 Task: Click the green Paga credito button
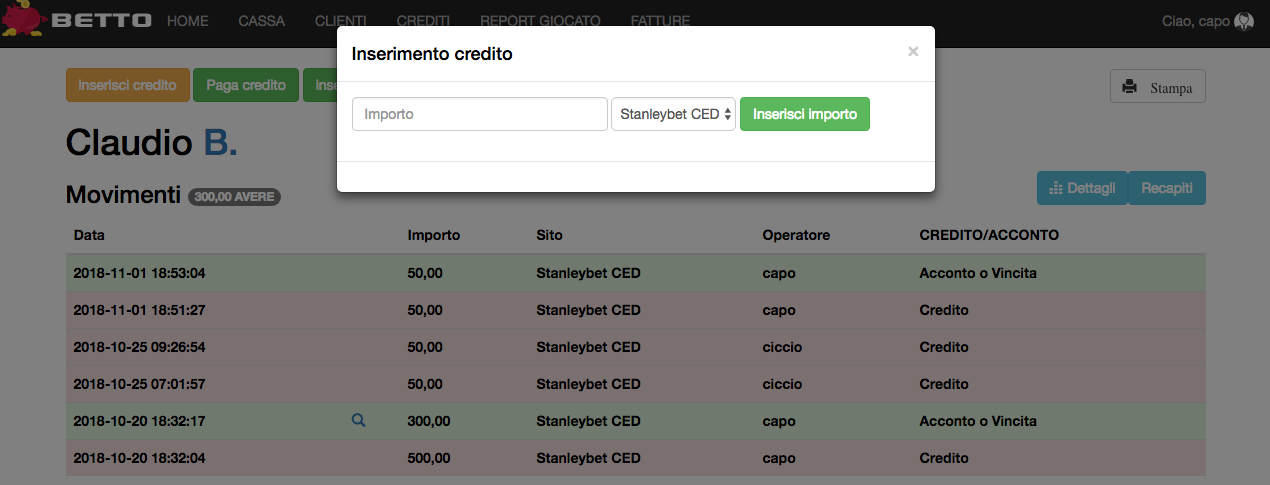(x=246, y=85)
